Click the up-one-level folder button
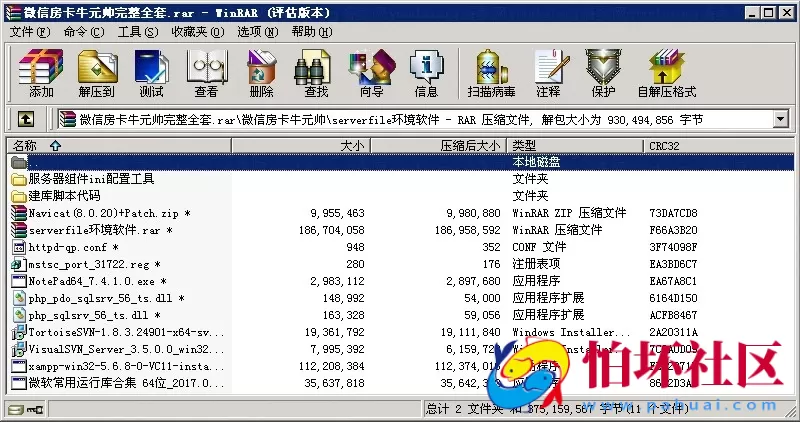 [x=26, y=119]
